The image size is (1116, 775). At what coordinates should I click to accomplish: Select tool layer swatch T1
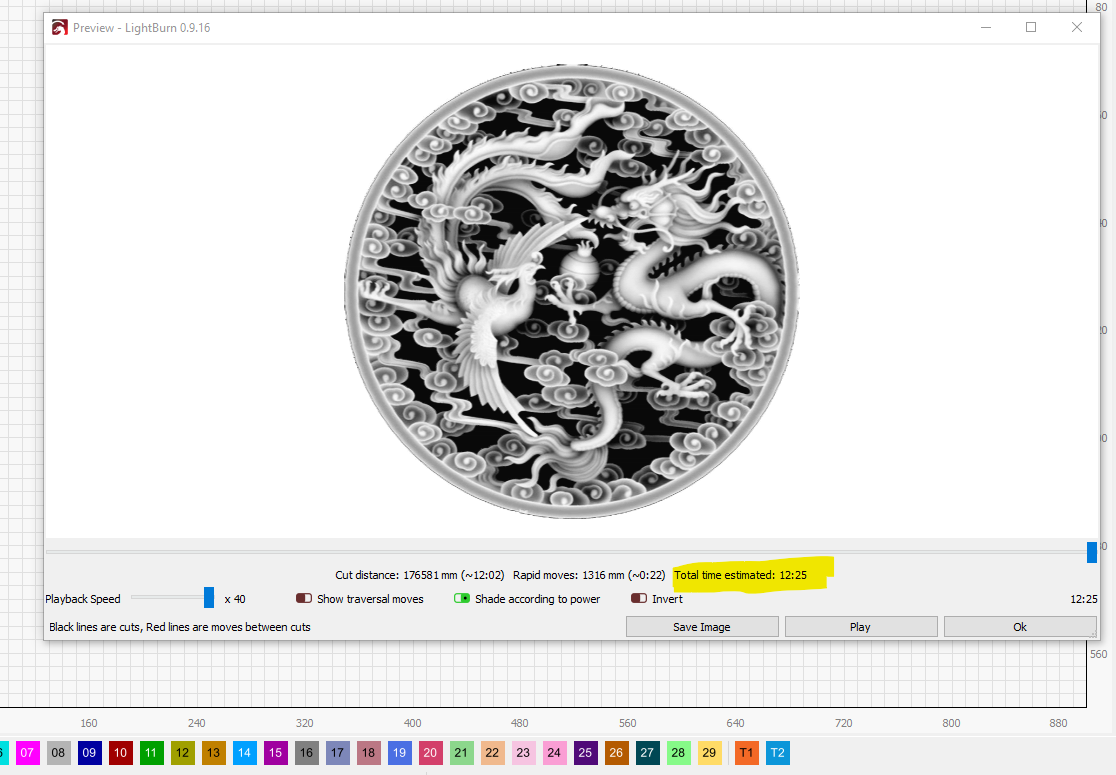(747, 753)
